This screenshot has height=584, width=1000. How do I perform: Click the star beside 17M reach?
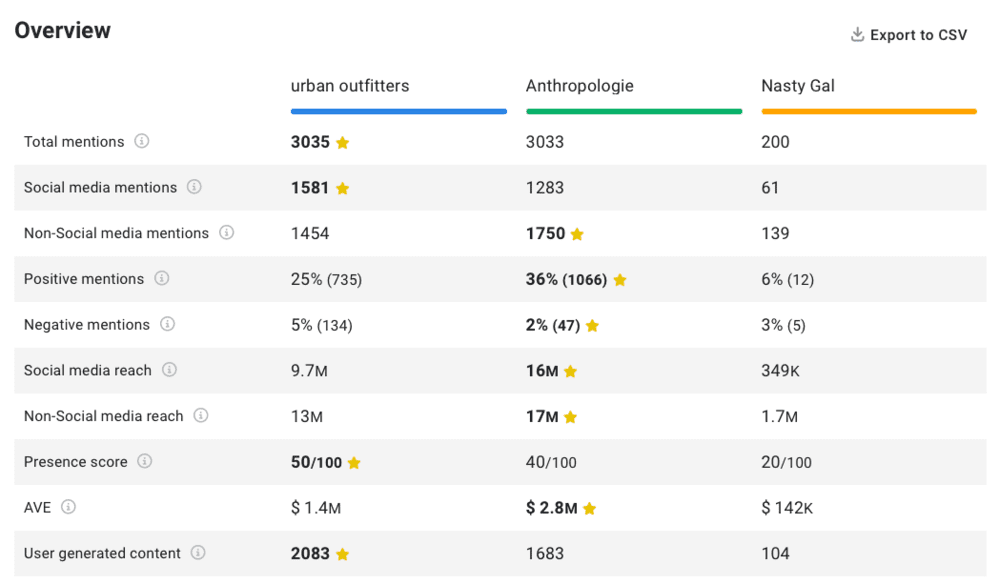pos(571,417)
